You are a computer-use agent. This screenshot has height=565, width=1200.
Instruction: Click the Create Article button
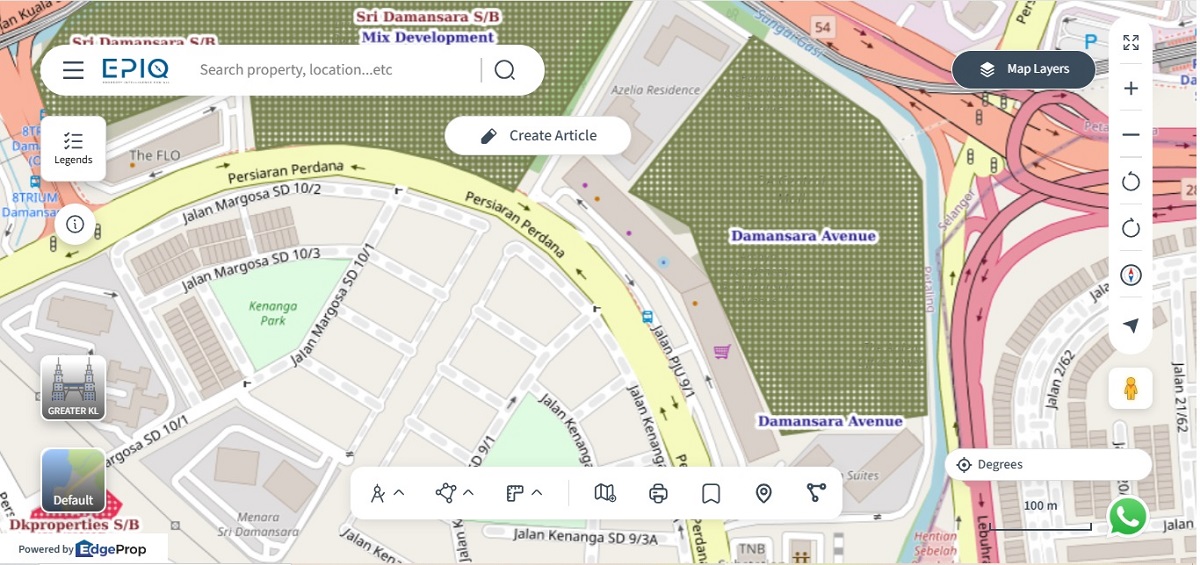click(x=538, y=136)
